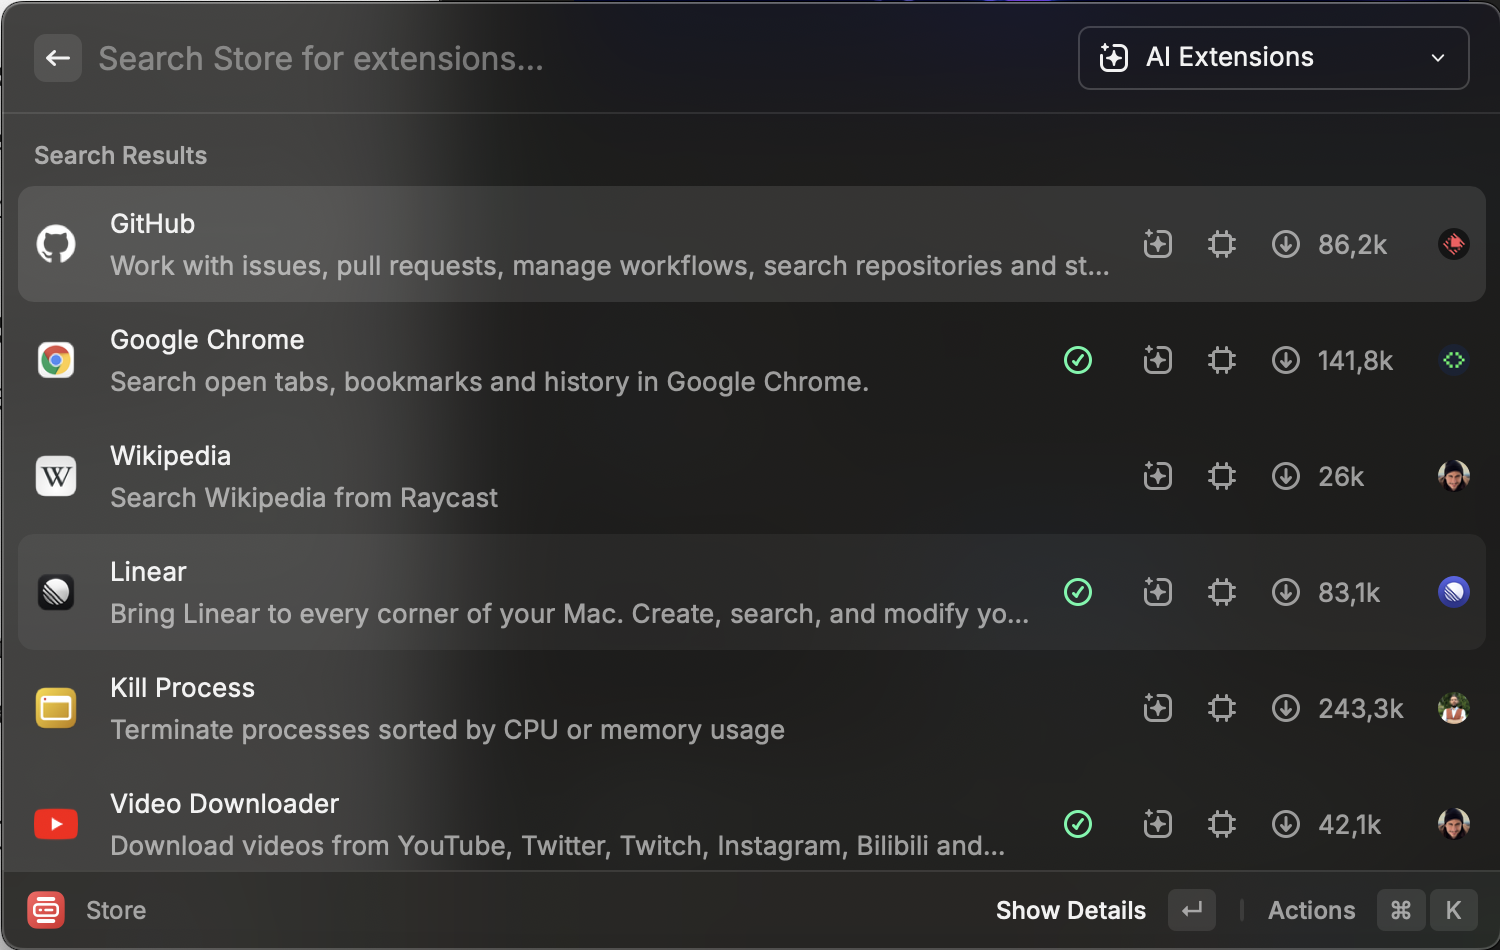
Task: Click the Wikipedia extension logo
Action: (x=56, y=476)
